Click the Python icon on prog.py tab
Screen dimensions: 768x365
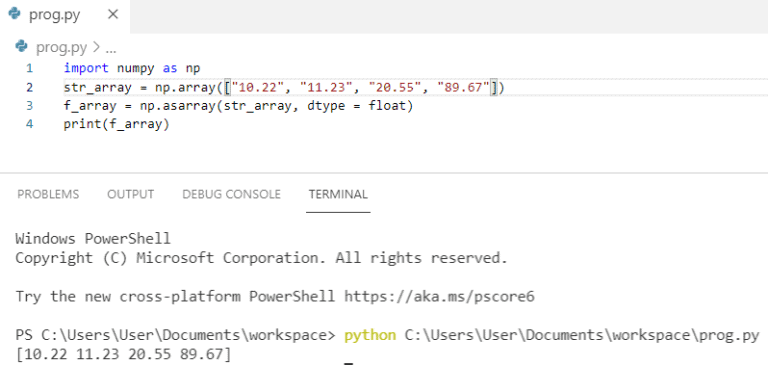tap(15, 14)
